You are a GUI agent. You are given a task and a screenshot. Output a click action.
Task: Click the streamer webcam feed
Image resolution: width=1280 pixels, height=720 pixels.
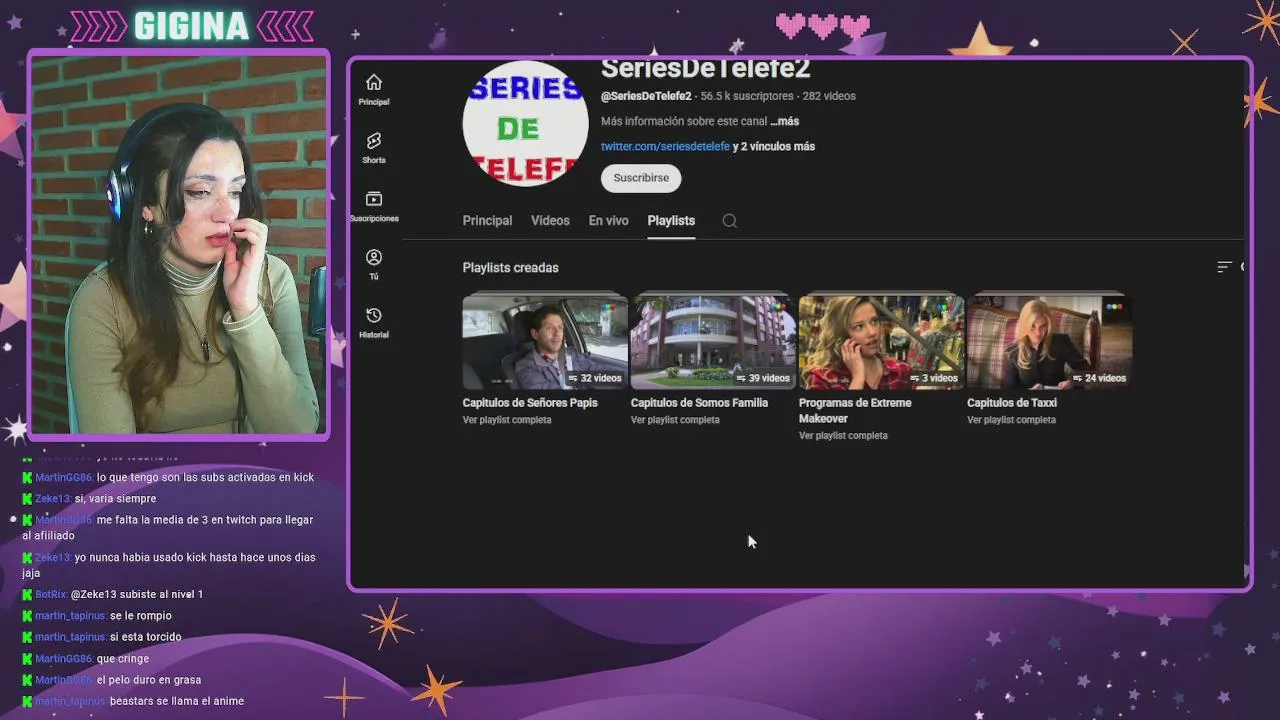coord(179,244)
